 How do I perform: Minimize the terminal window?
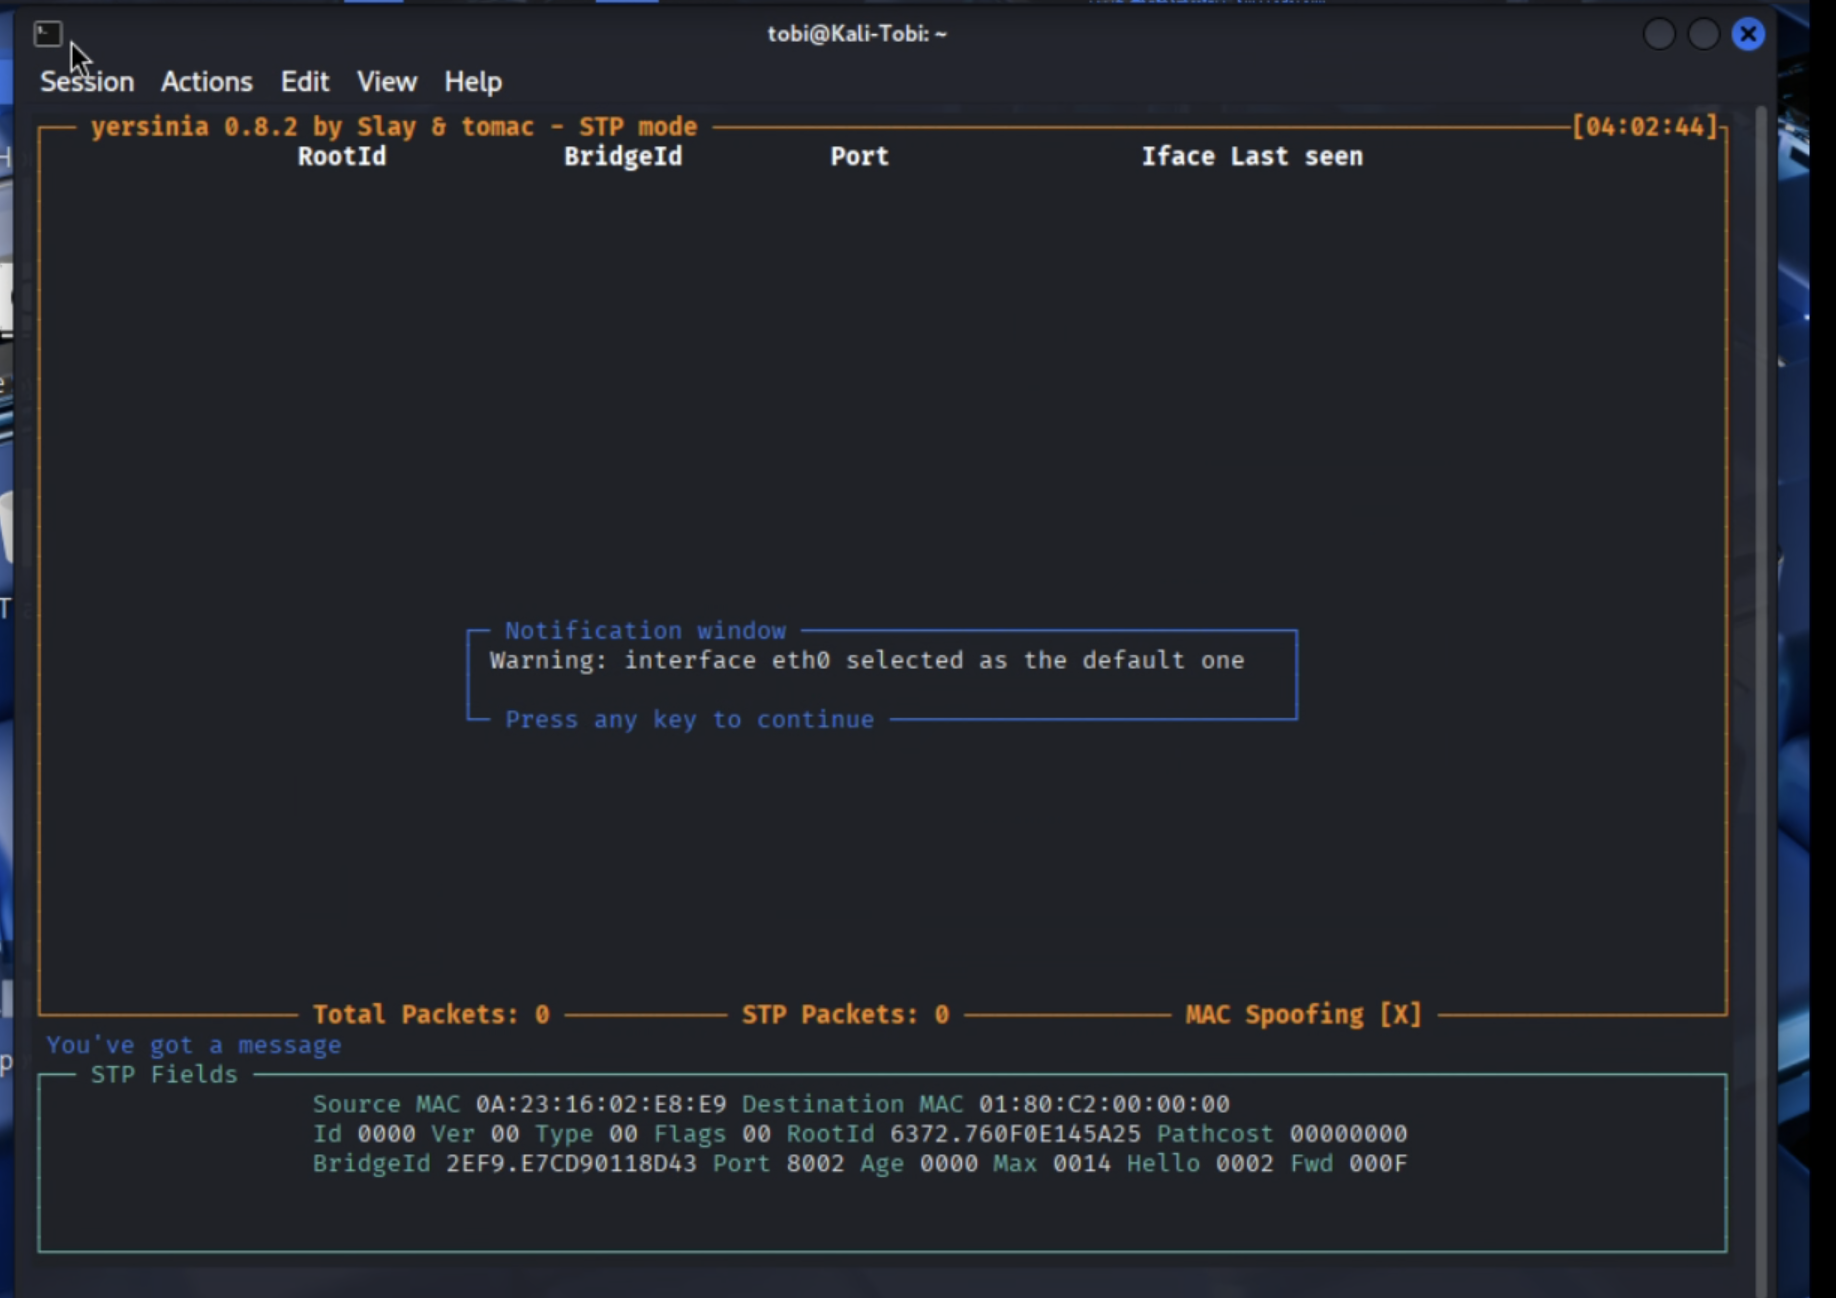coord(1659,34)
